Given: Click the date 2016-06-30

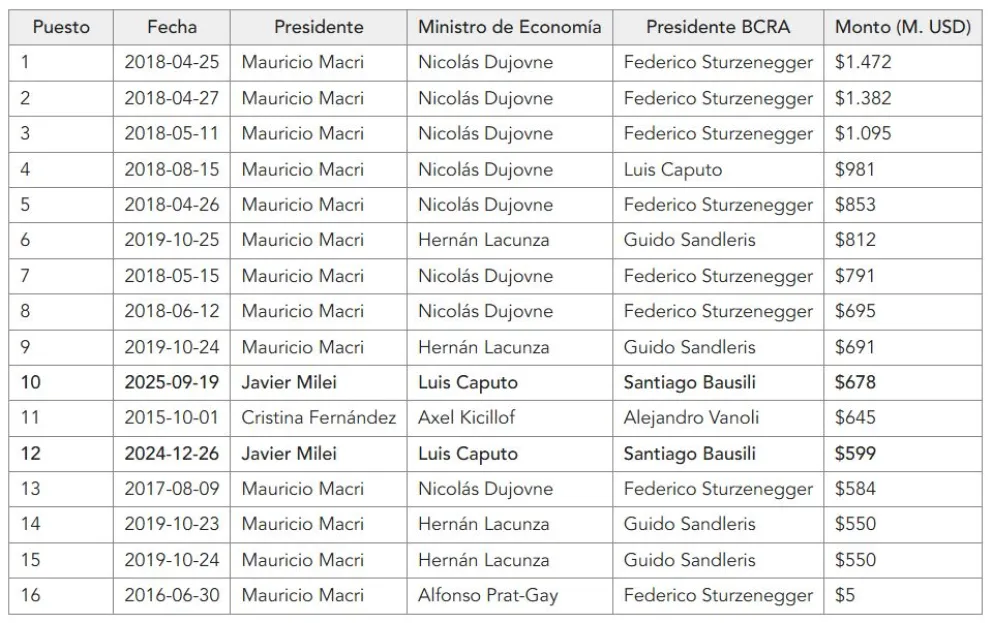Looking at the screenshot, I should pyautogui.click(x=172, y=596).
